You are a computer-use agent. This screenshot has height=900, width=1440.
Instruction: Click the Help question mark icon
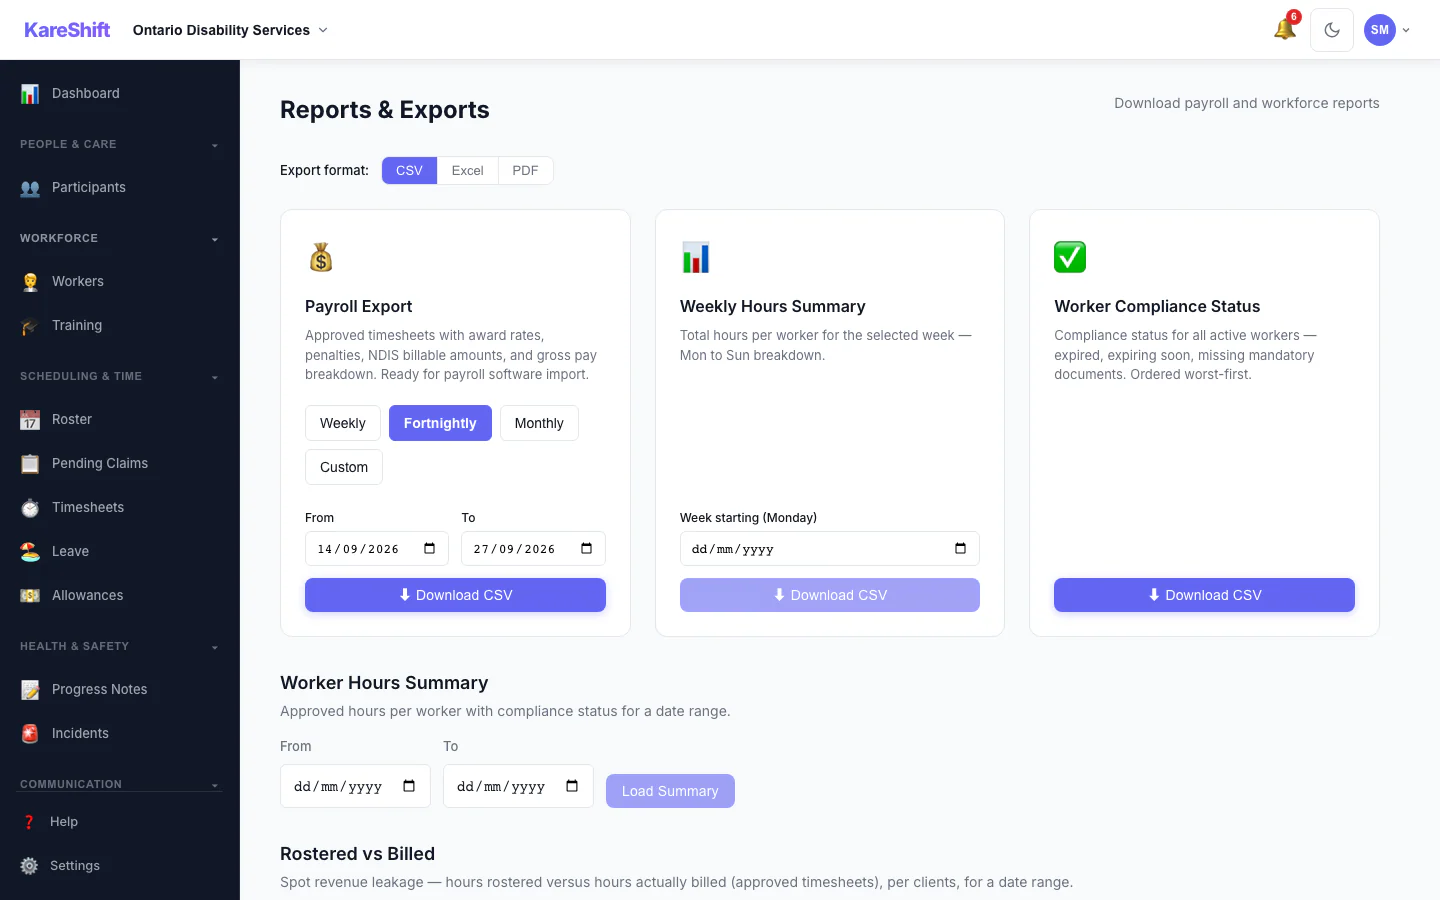(x=29, y=821)
